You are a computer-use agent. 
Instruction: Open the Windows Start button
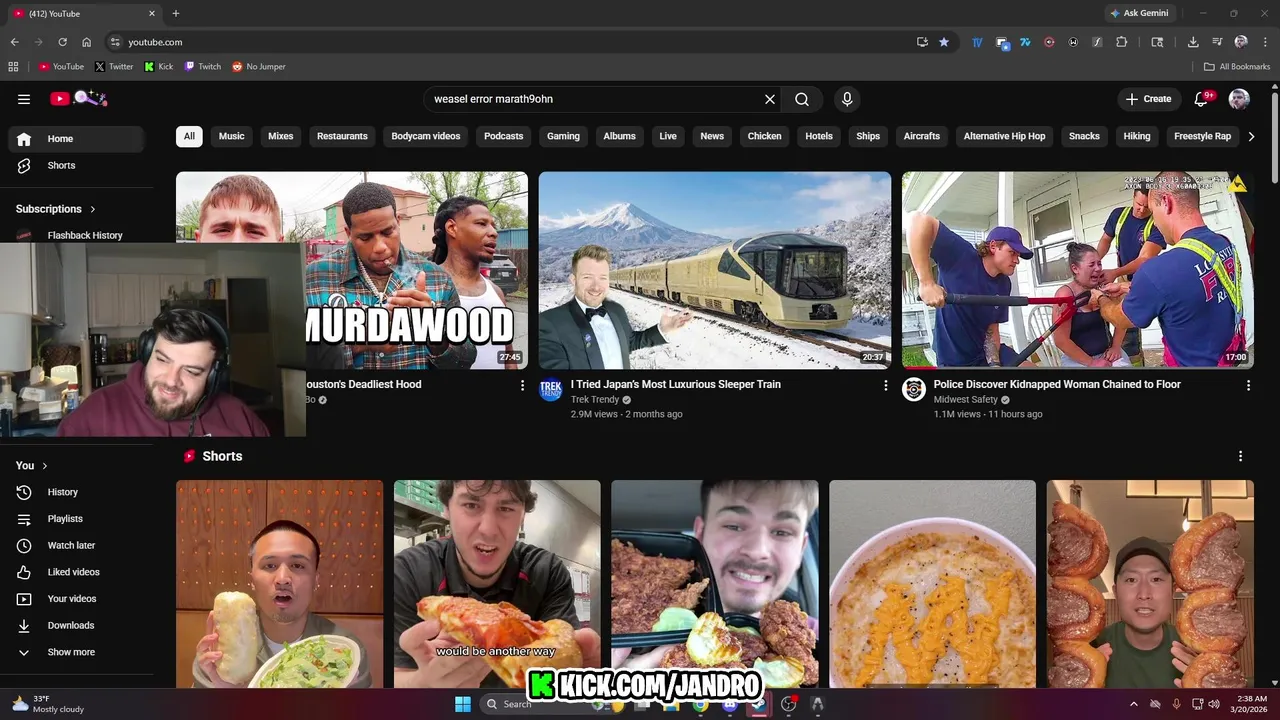coord(463,704)
